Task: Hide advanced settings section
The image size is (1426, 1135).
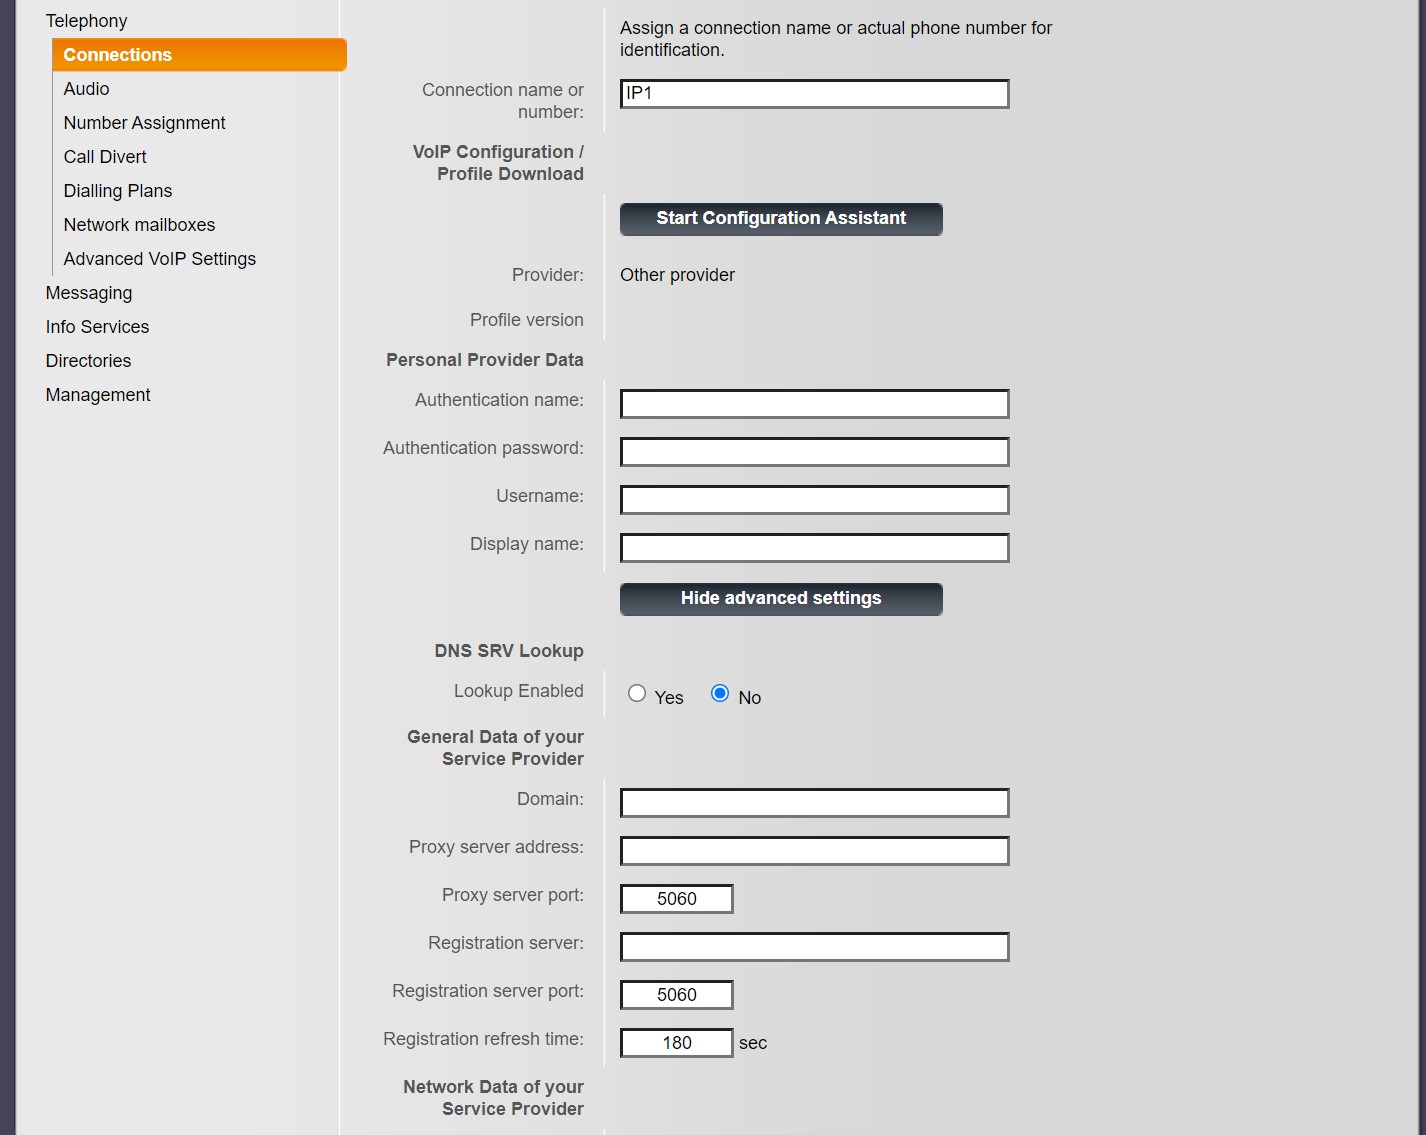Action: (781, 599)
